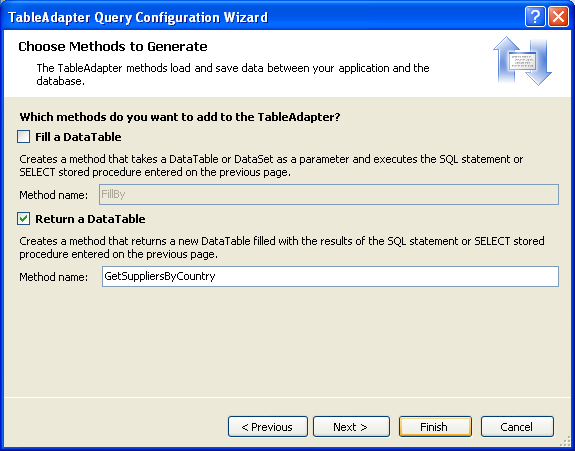
Task: Close the TableAdapter Query Configuration Wizard
Action: coord(558,17)
